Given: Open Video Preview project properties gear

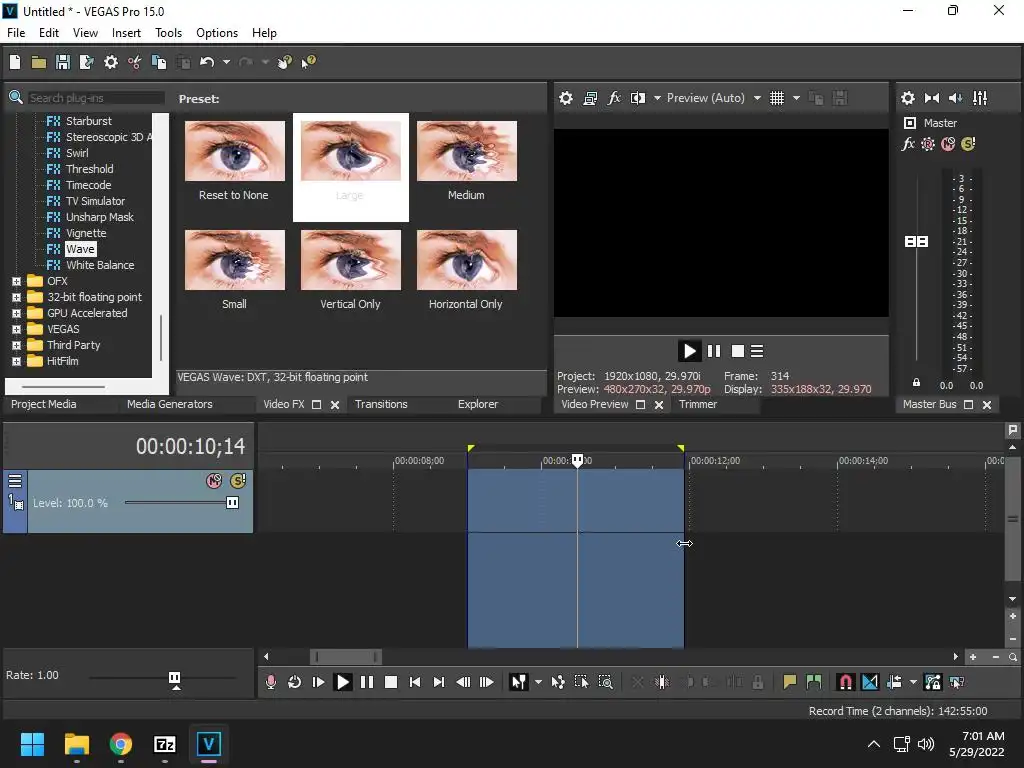Looking at the screenshot, I should pyautogui.click(x=566, y=98).
